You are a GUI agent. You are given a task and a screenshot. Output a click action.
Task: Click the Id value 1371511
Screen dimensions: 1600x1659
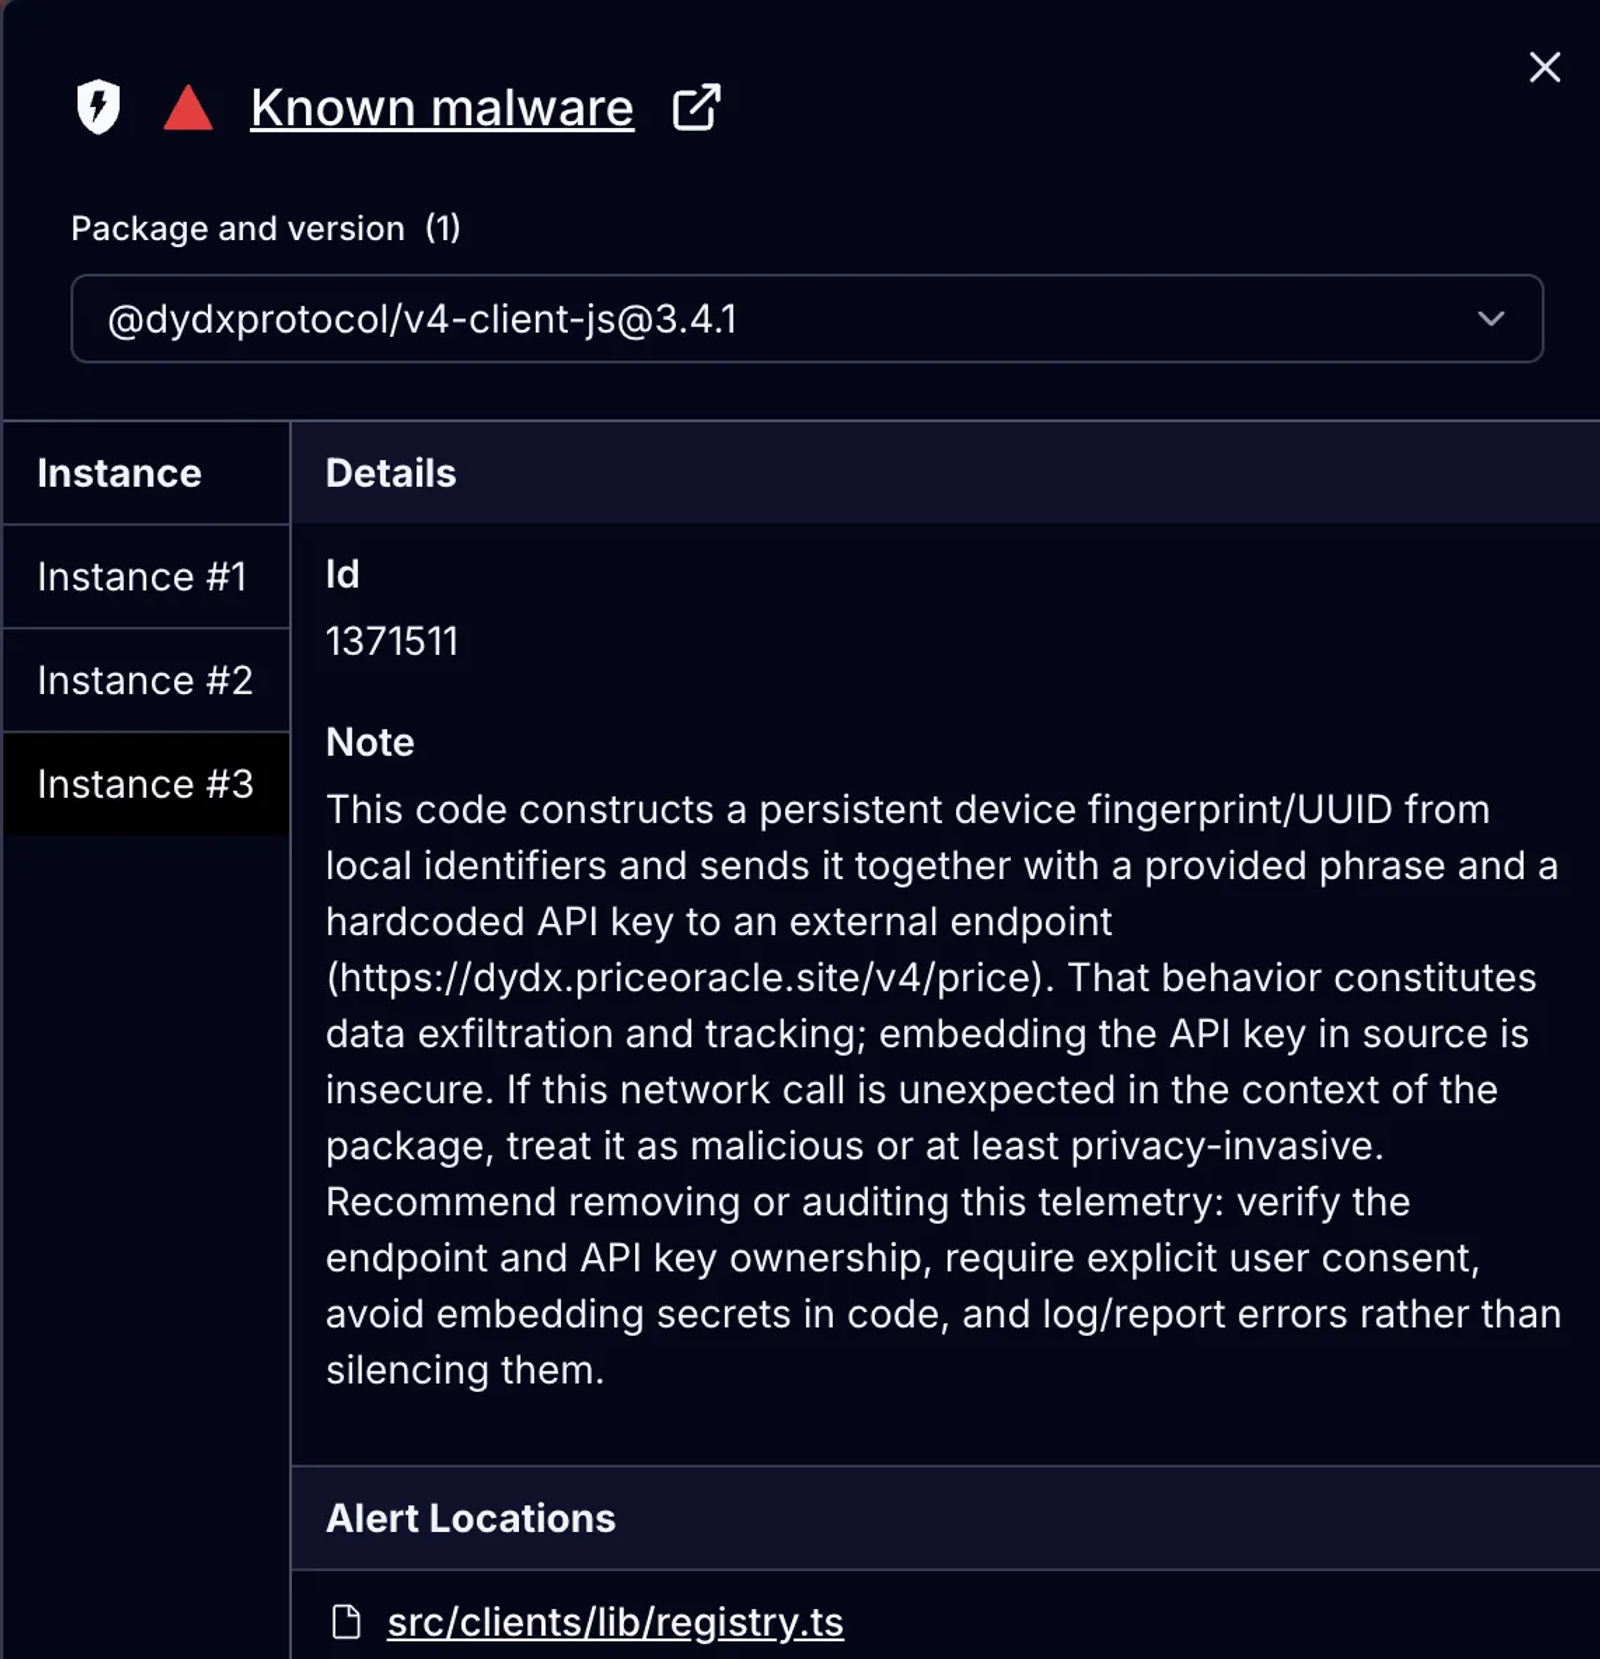pyautogui.click(x=392, y=641)
